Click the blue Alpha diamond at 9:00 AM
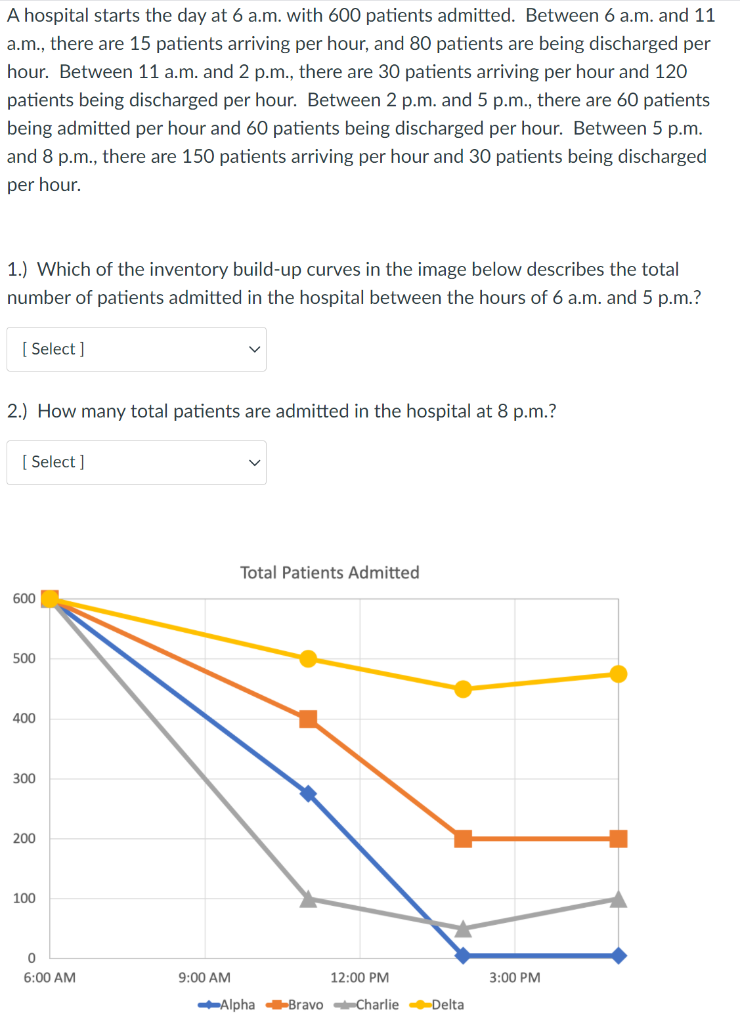Viewport: 740px width, 1024px height. (x=306, y=791)
